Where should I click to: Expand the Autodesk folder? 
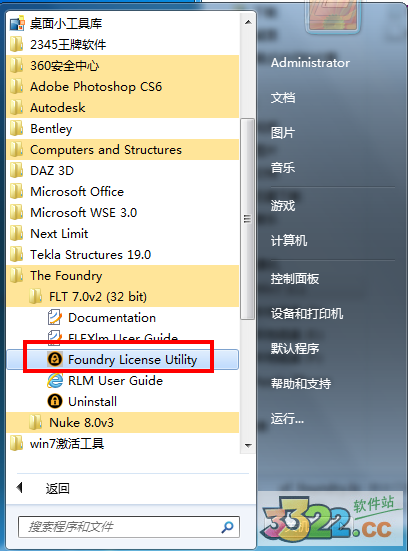point(123,108)
